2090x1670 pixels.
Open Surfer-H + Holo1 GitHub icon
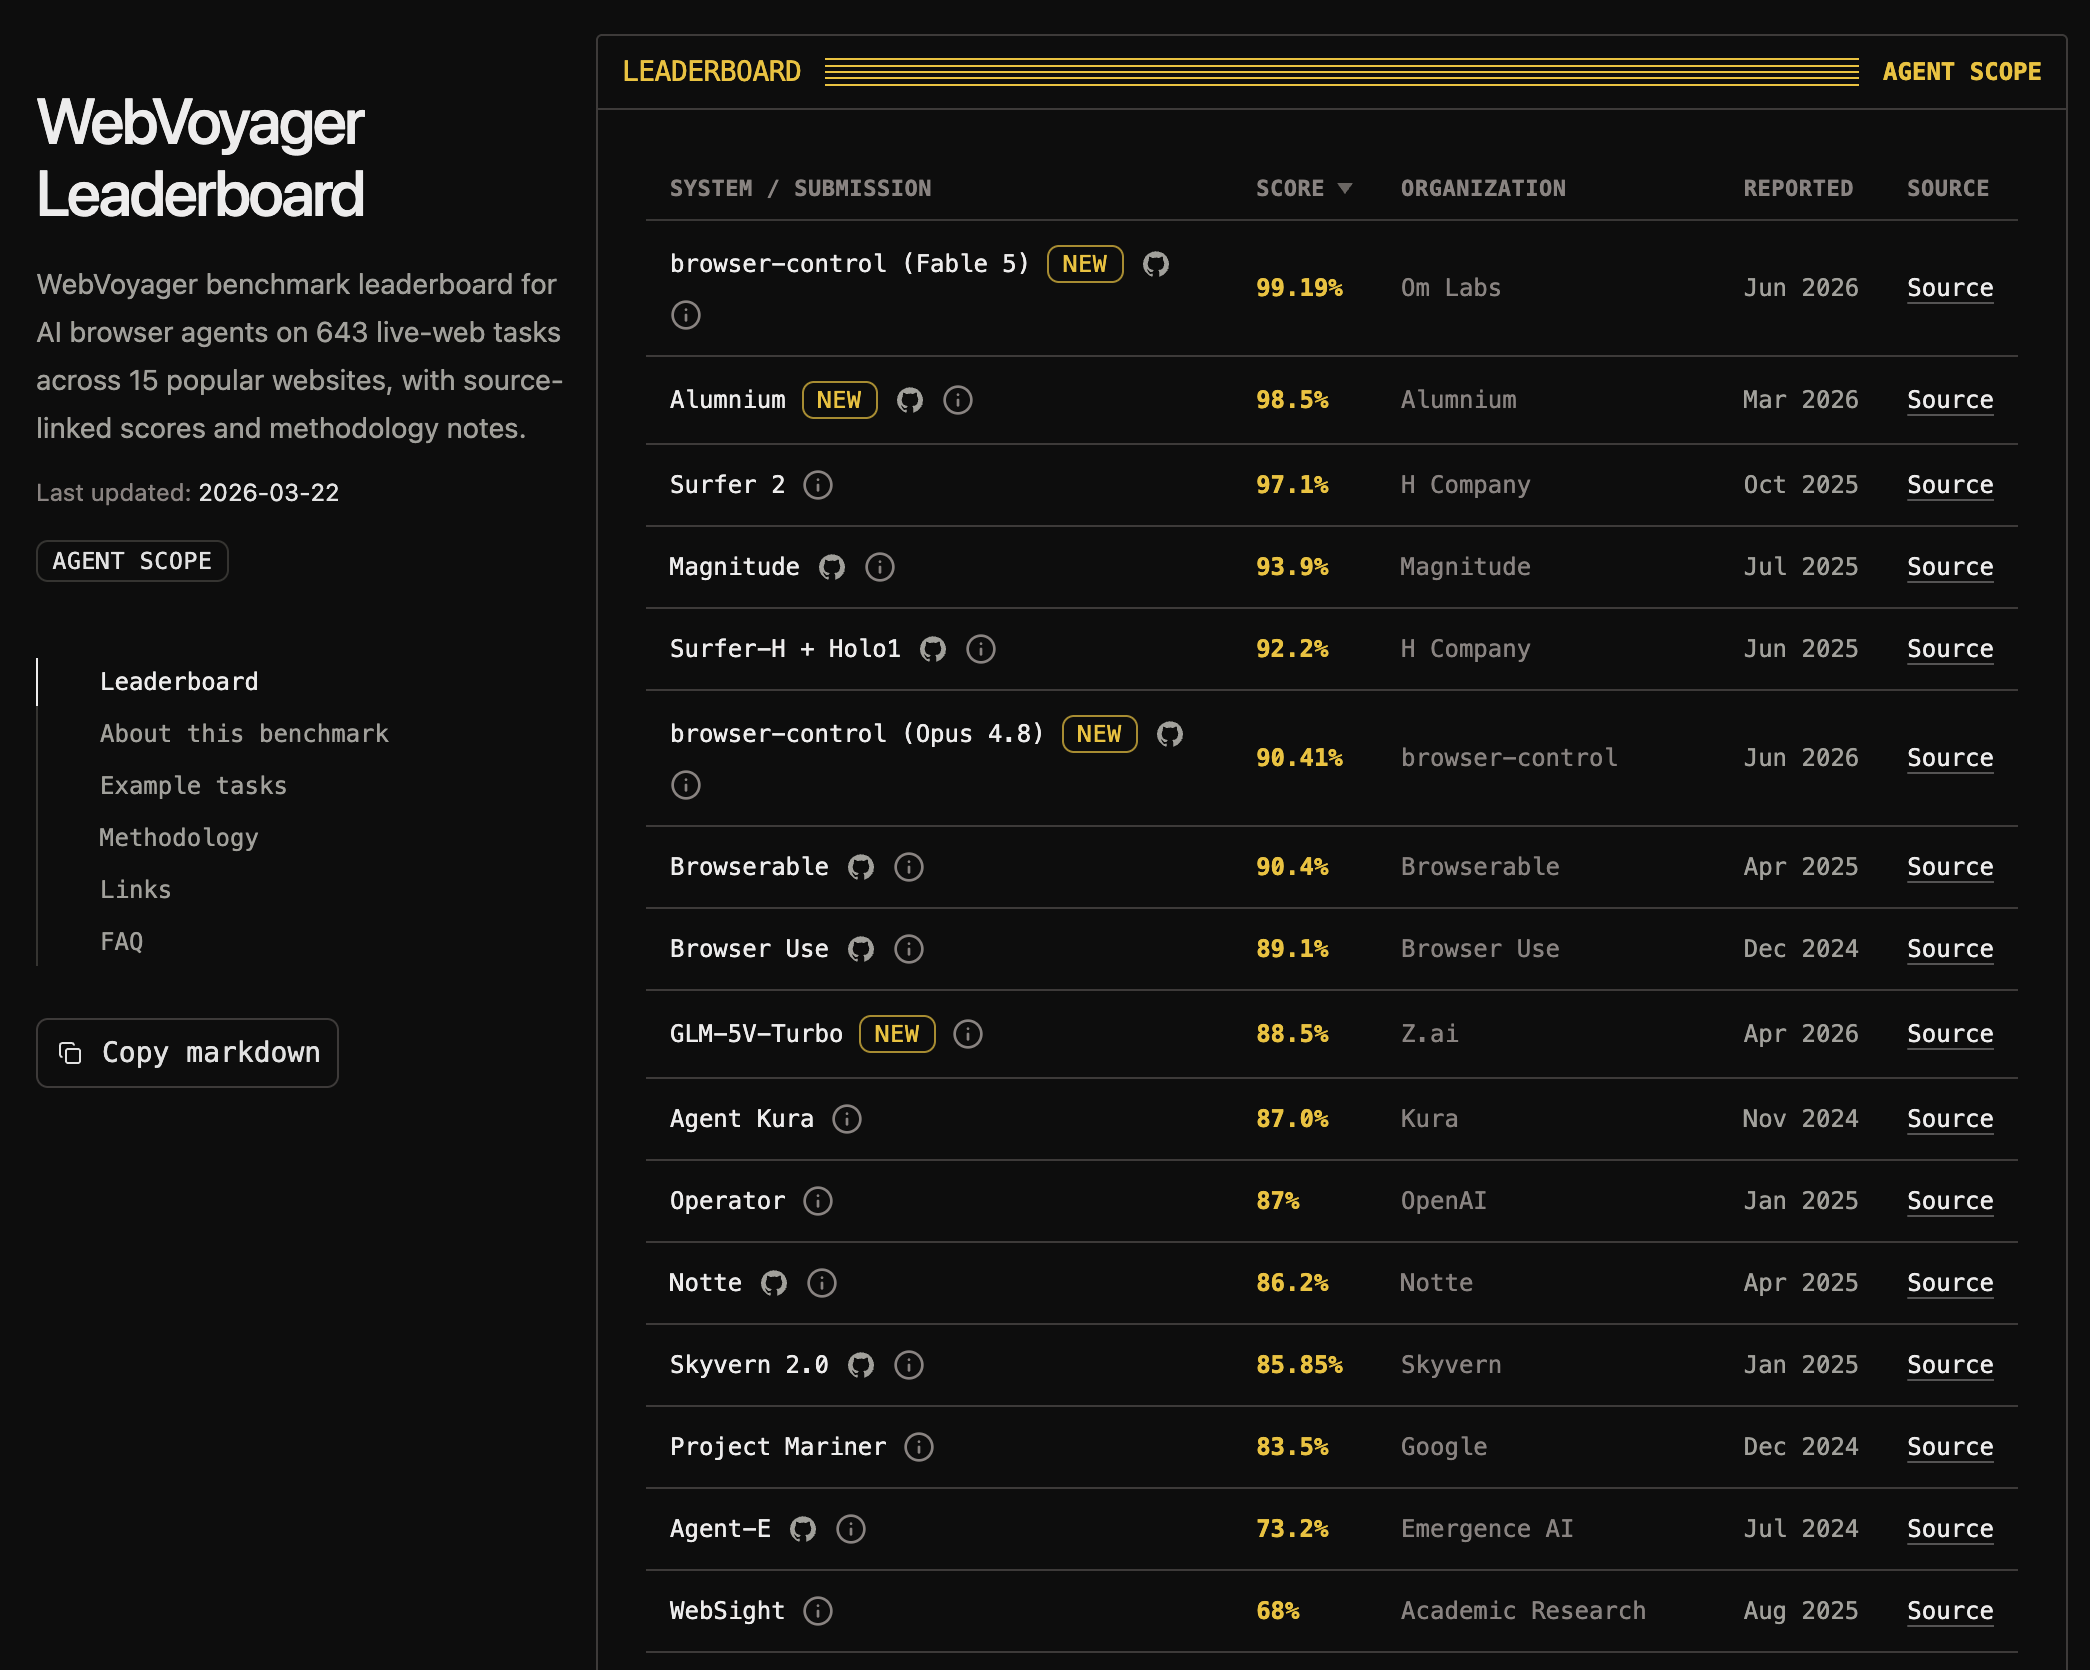pos(933,649)
